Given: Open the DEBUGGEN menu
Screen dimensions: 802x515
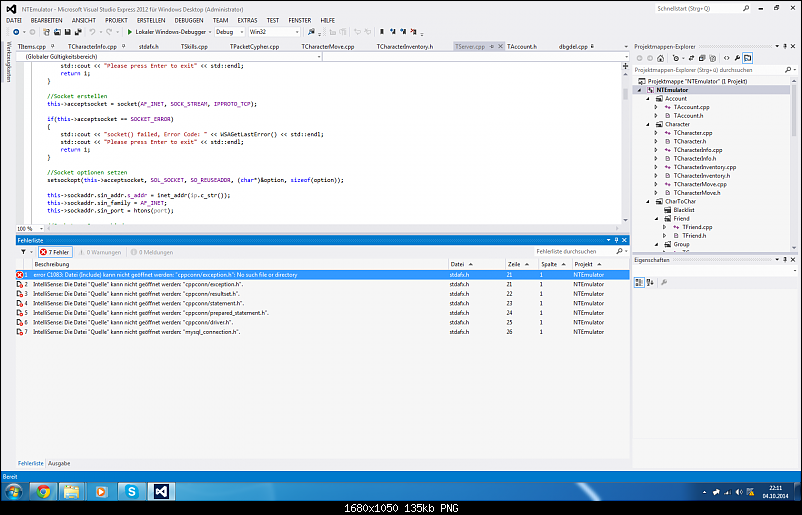Looking at the screenshot, I should [190, 20].
